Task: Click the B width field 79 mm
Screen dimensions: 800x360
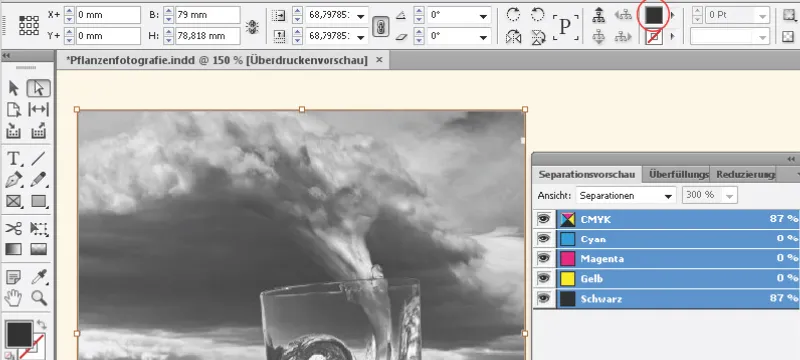Action: click(x=208, y=15)
